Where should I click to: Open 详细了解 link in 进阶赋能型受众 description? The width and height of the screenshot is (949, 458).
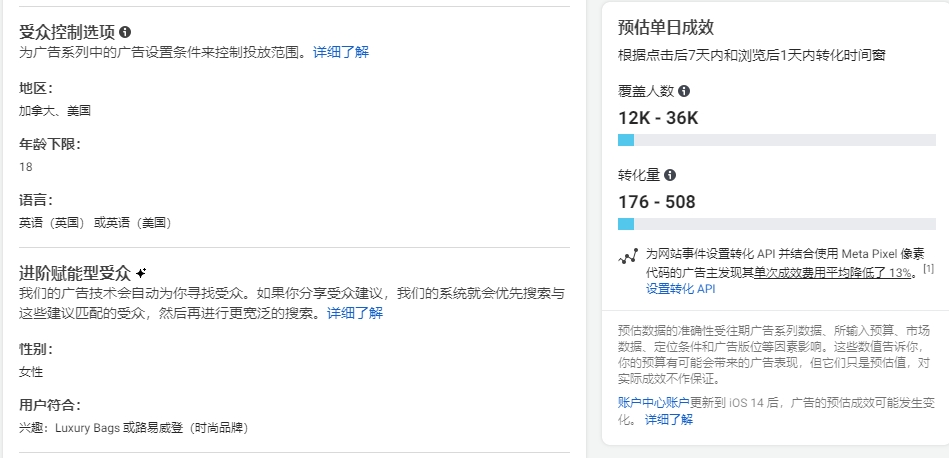[x=355, y=313]
